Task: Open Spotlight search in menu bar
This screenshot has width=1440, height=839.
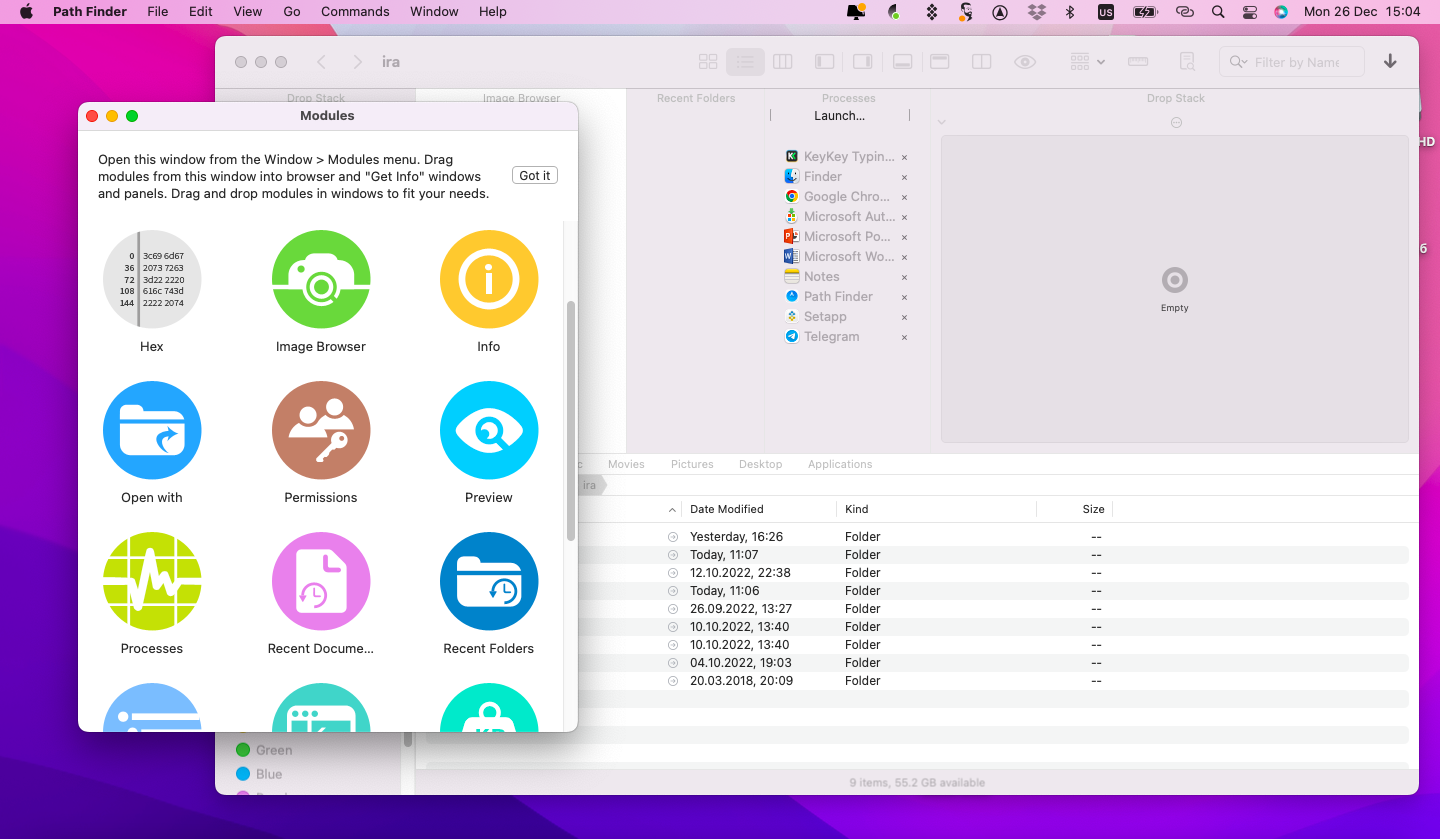Action: coord(1217,12)
